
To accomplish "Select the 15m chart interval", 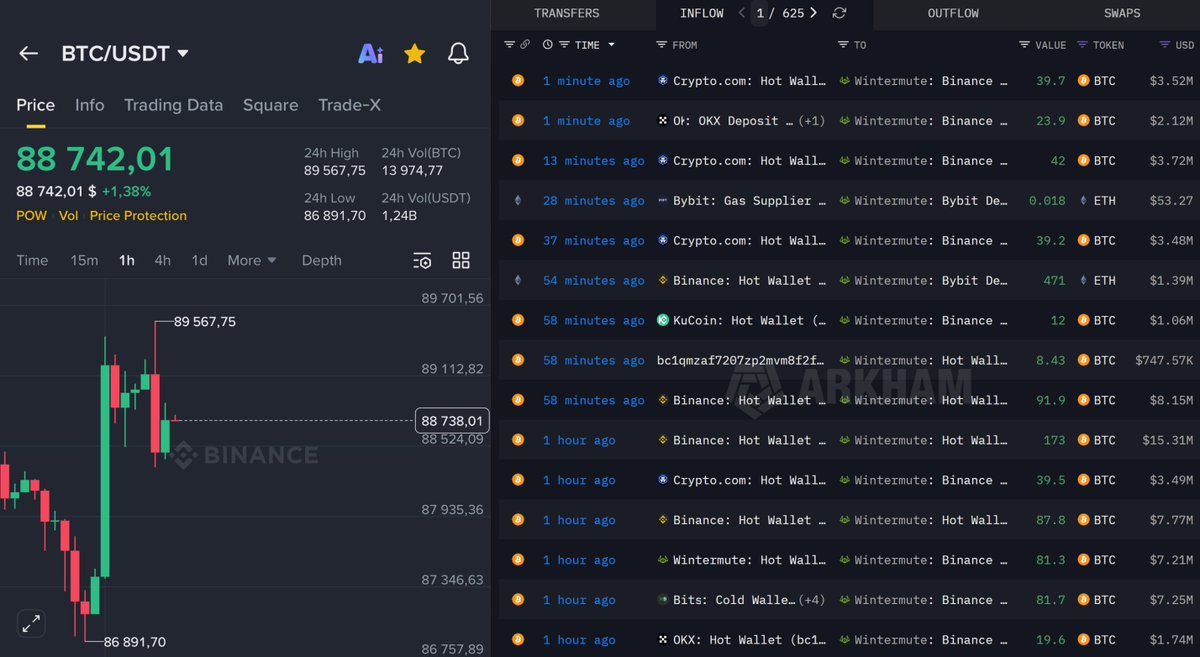I will [x=84, y=260].
